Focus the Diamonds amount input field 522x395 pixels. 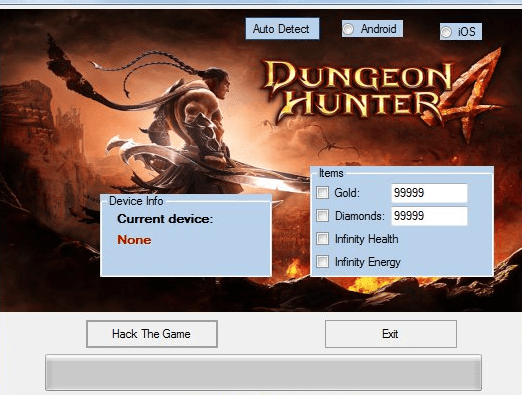pos(429,216)
